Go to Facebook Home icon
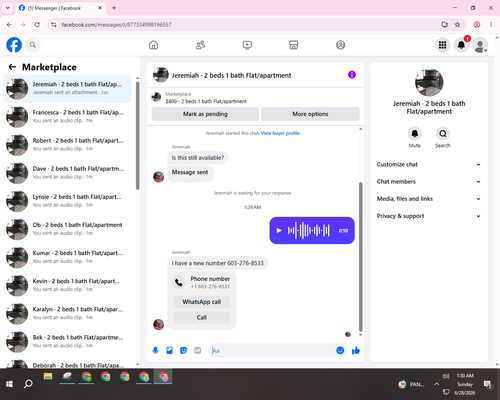Image resolution: width=500 pixels, height=400 pixels. click(153, 45)
